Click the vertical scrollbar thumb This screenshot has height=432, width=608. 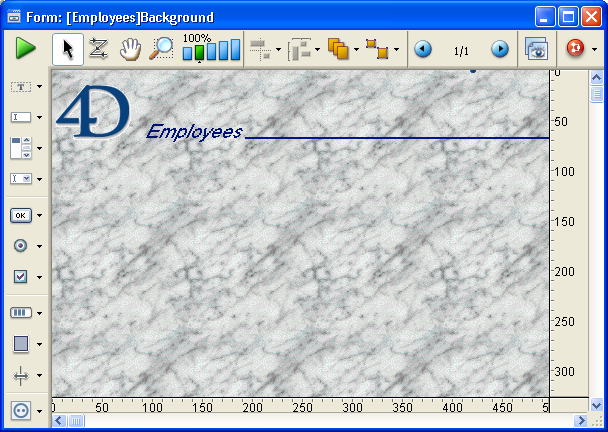click(x=596, y=94)
